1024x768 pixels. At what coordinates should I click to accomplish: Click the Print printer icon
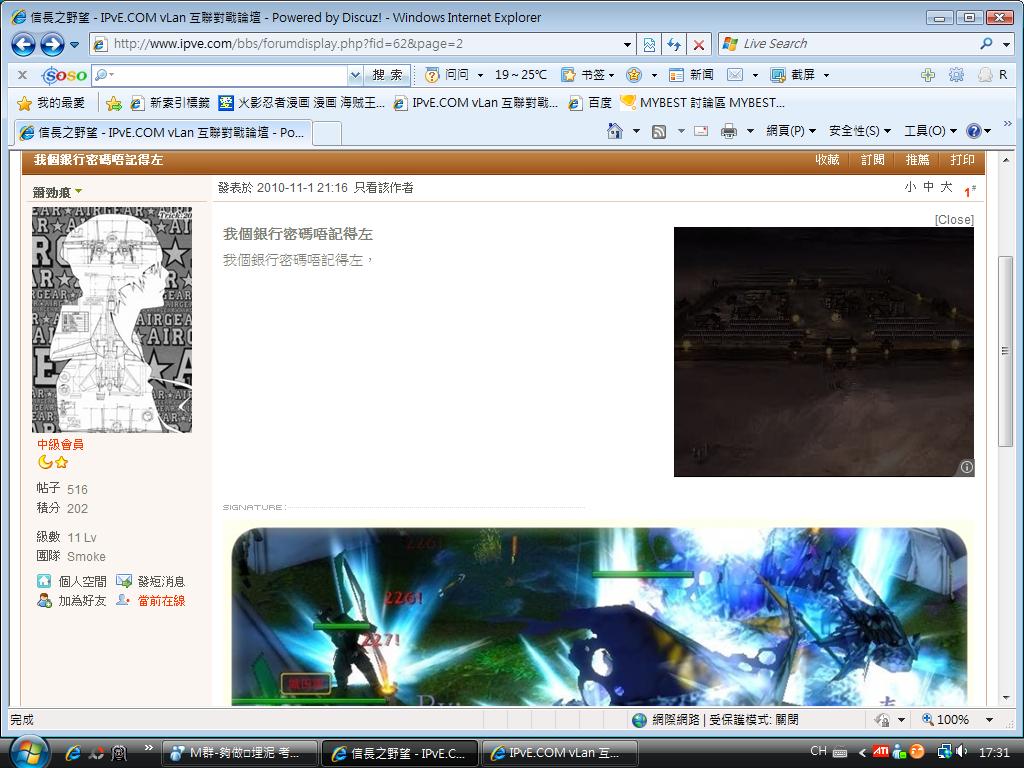click(729, 131)
